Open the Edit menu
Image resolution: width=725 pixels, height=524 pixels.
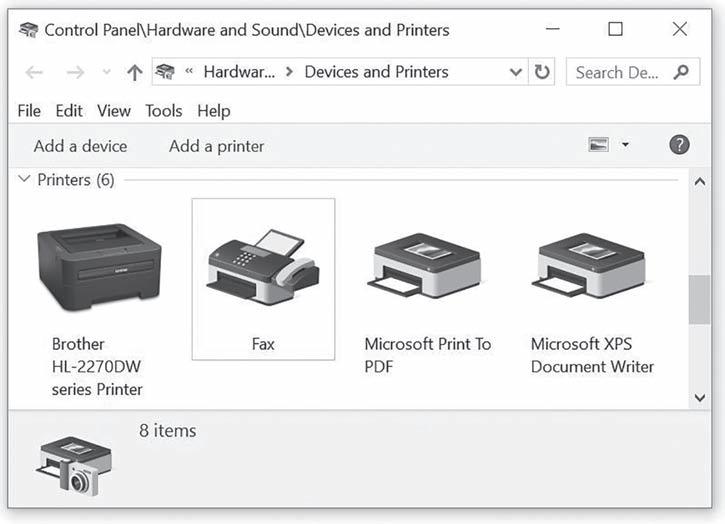(69, 111)
